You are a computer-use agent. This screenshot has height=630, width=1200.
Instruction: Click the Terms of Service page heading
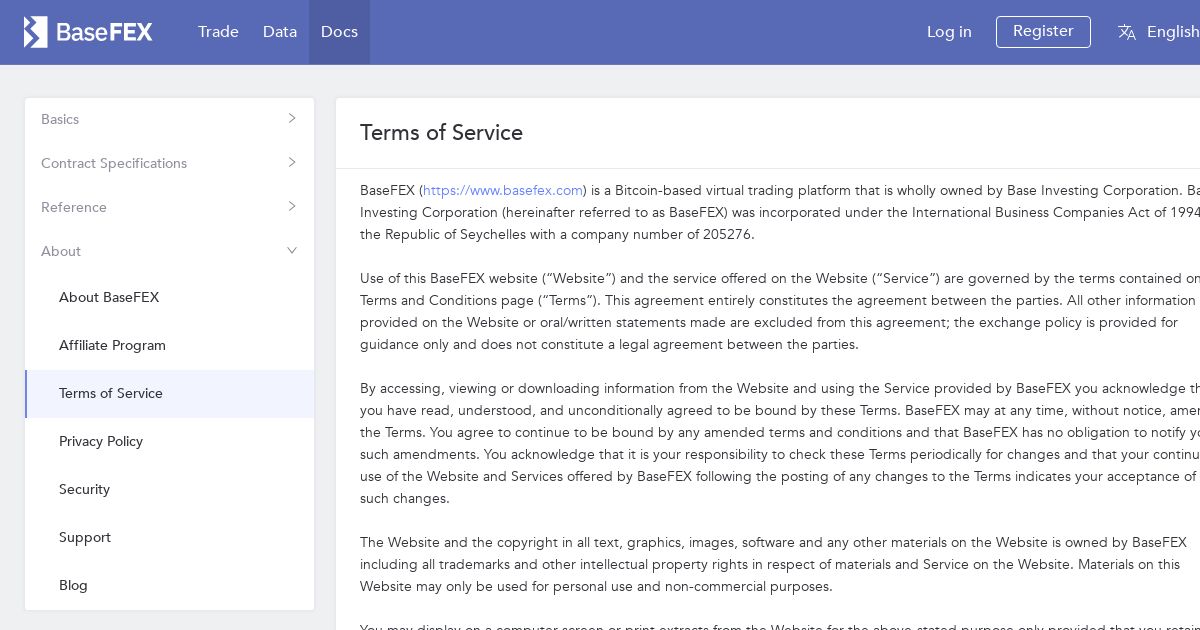[441, 133]
